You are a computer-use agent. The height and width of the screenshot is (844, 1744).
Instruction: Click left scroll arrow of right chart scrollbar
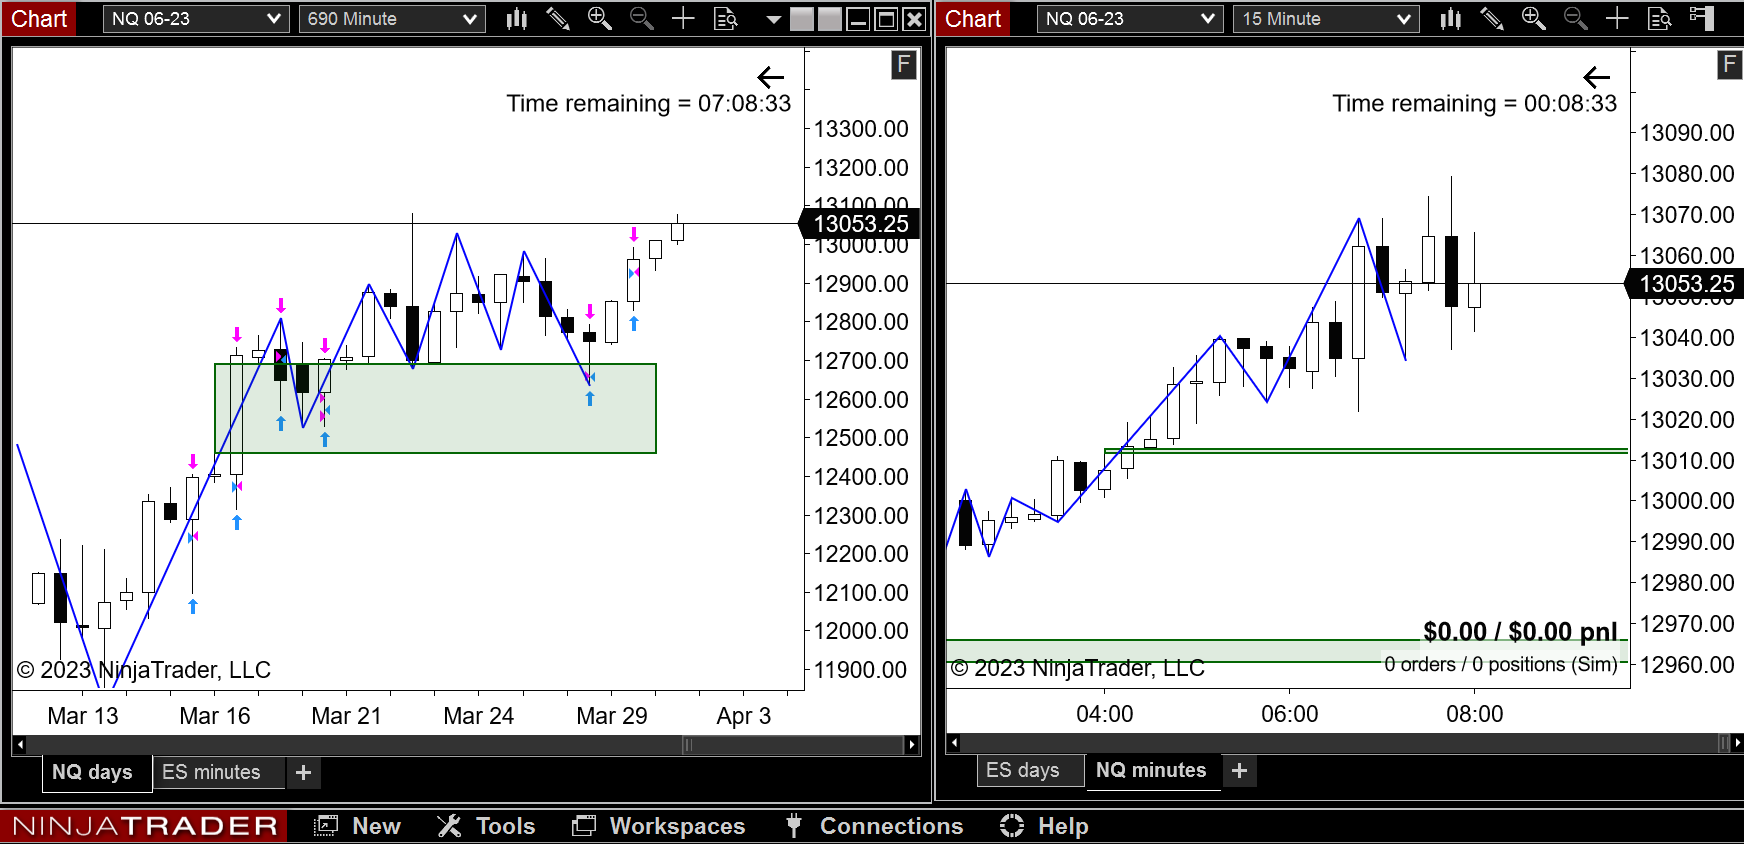[953, 742]
